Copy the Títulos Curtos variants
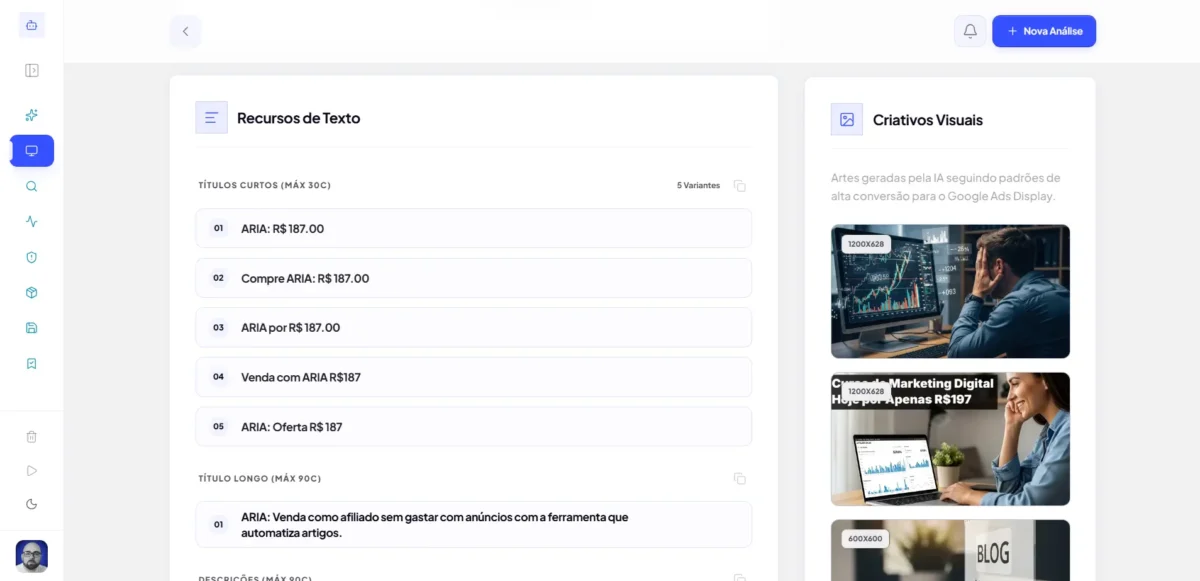Screen dimensions: 1200x581 point(739,186)
